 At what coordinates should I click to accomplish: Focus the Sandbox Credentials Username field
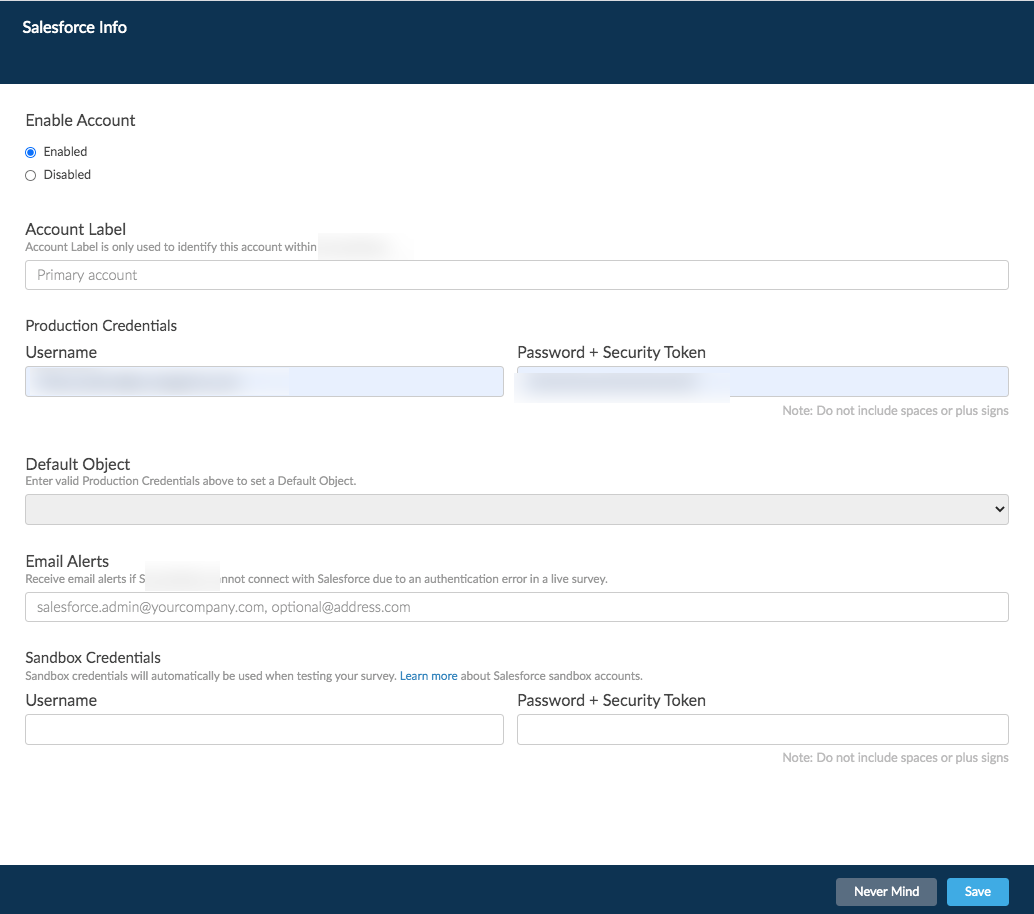coord(264,729)
